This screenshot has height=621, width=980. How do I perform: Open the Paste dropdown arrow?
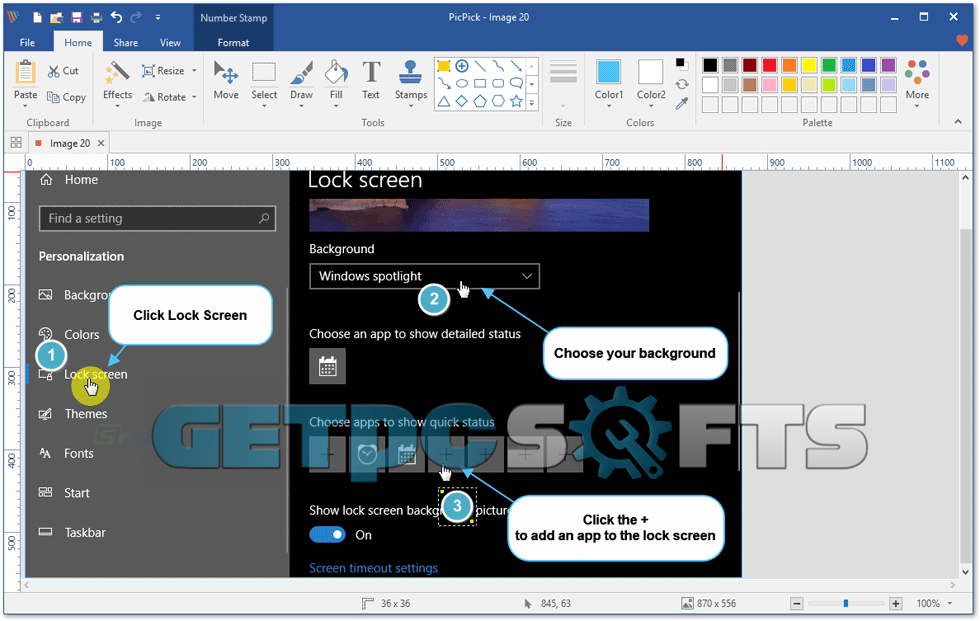tap(25, 107)
